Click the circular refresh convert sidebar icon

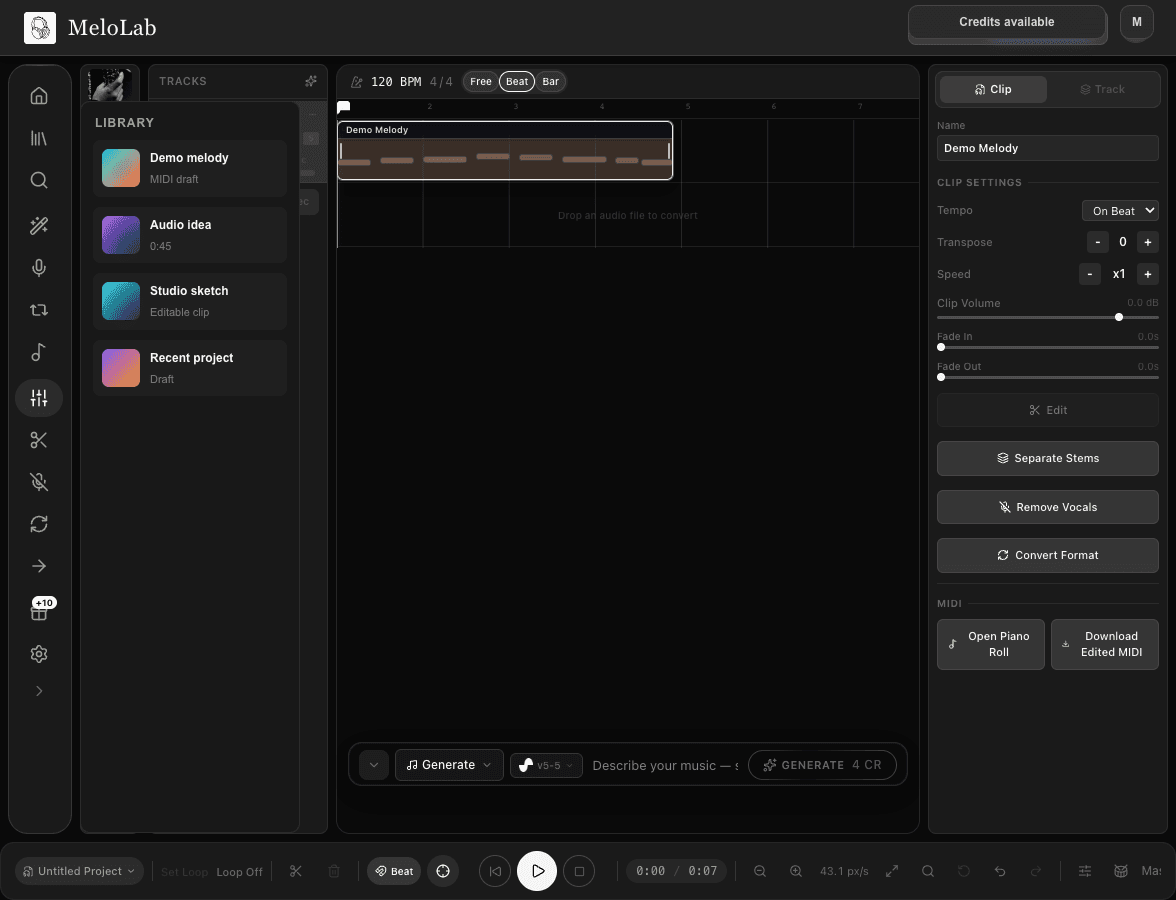point(39,524)
